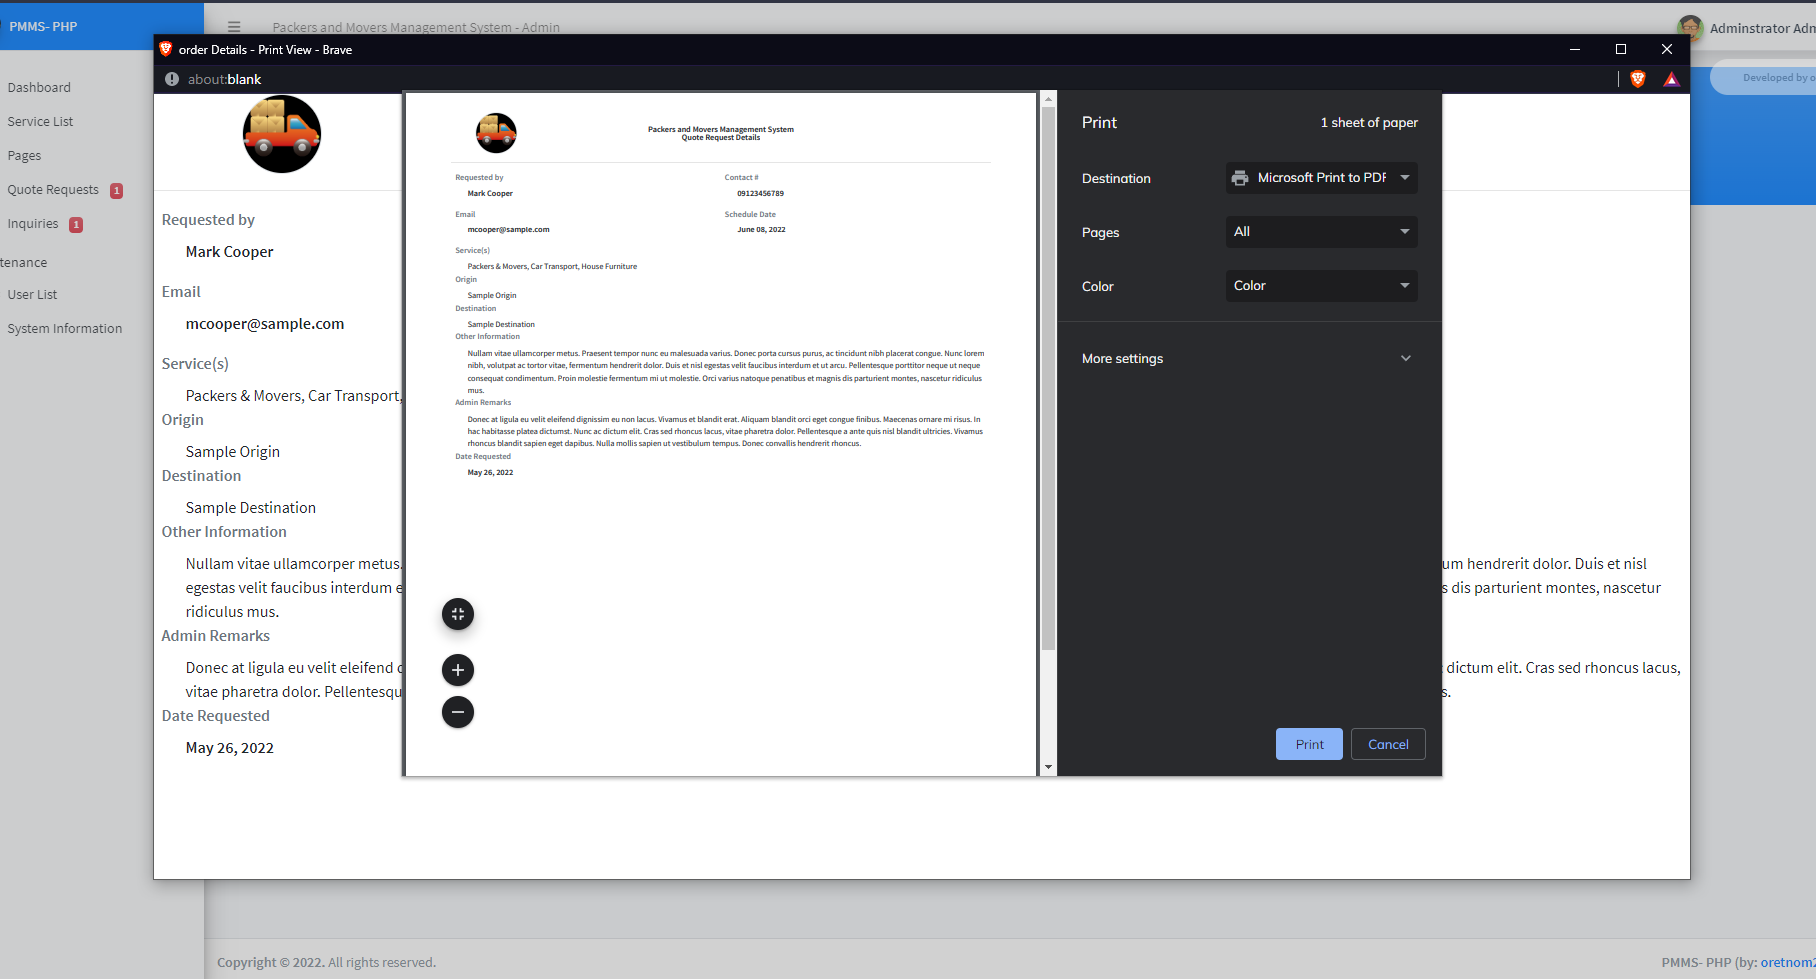
Task: Click the Brave logo in window title bar
Action: 166,49
